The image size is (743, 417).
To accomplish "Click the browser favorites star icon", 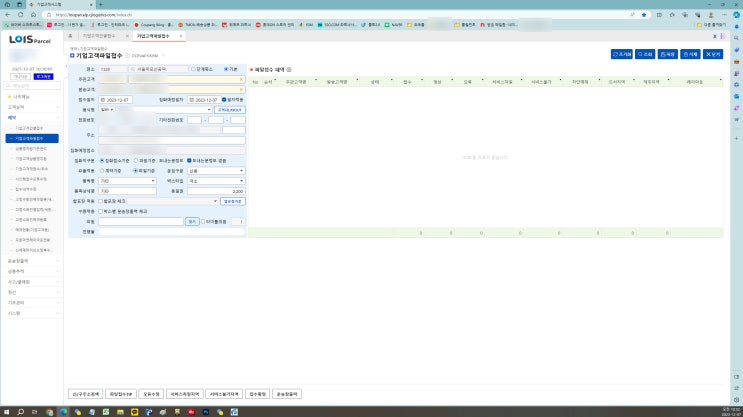I will 644,15.
